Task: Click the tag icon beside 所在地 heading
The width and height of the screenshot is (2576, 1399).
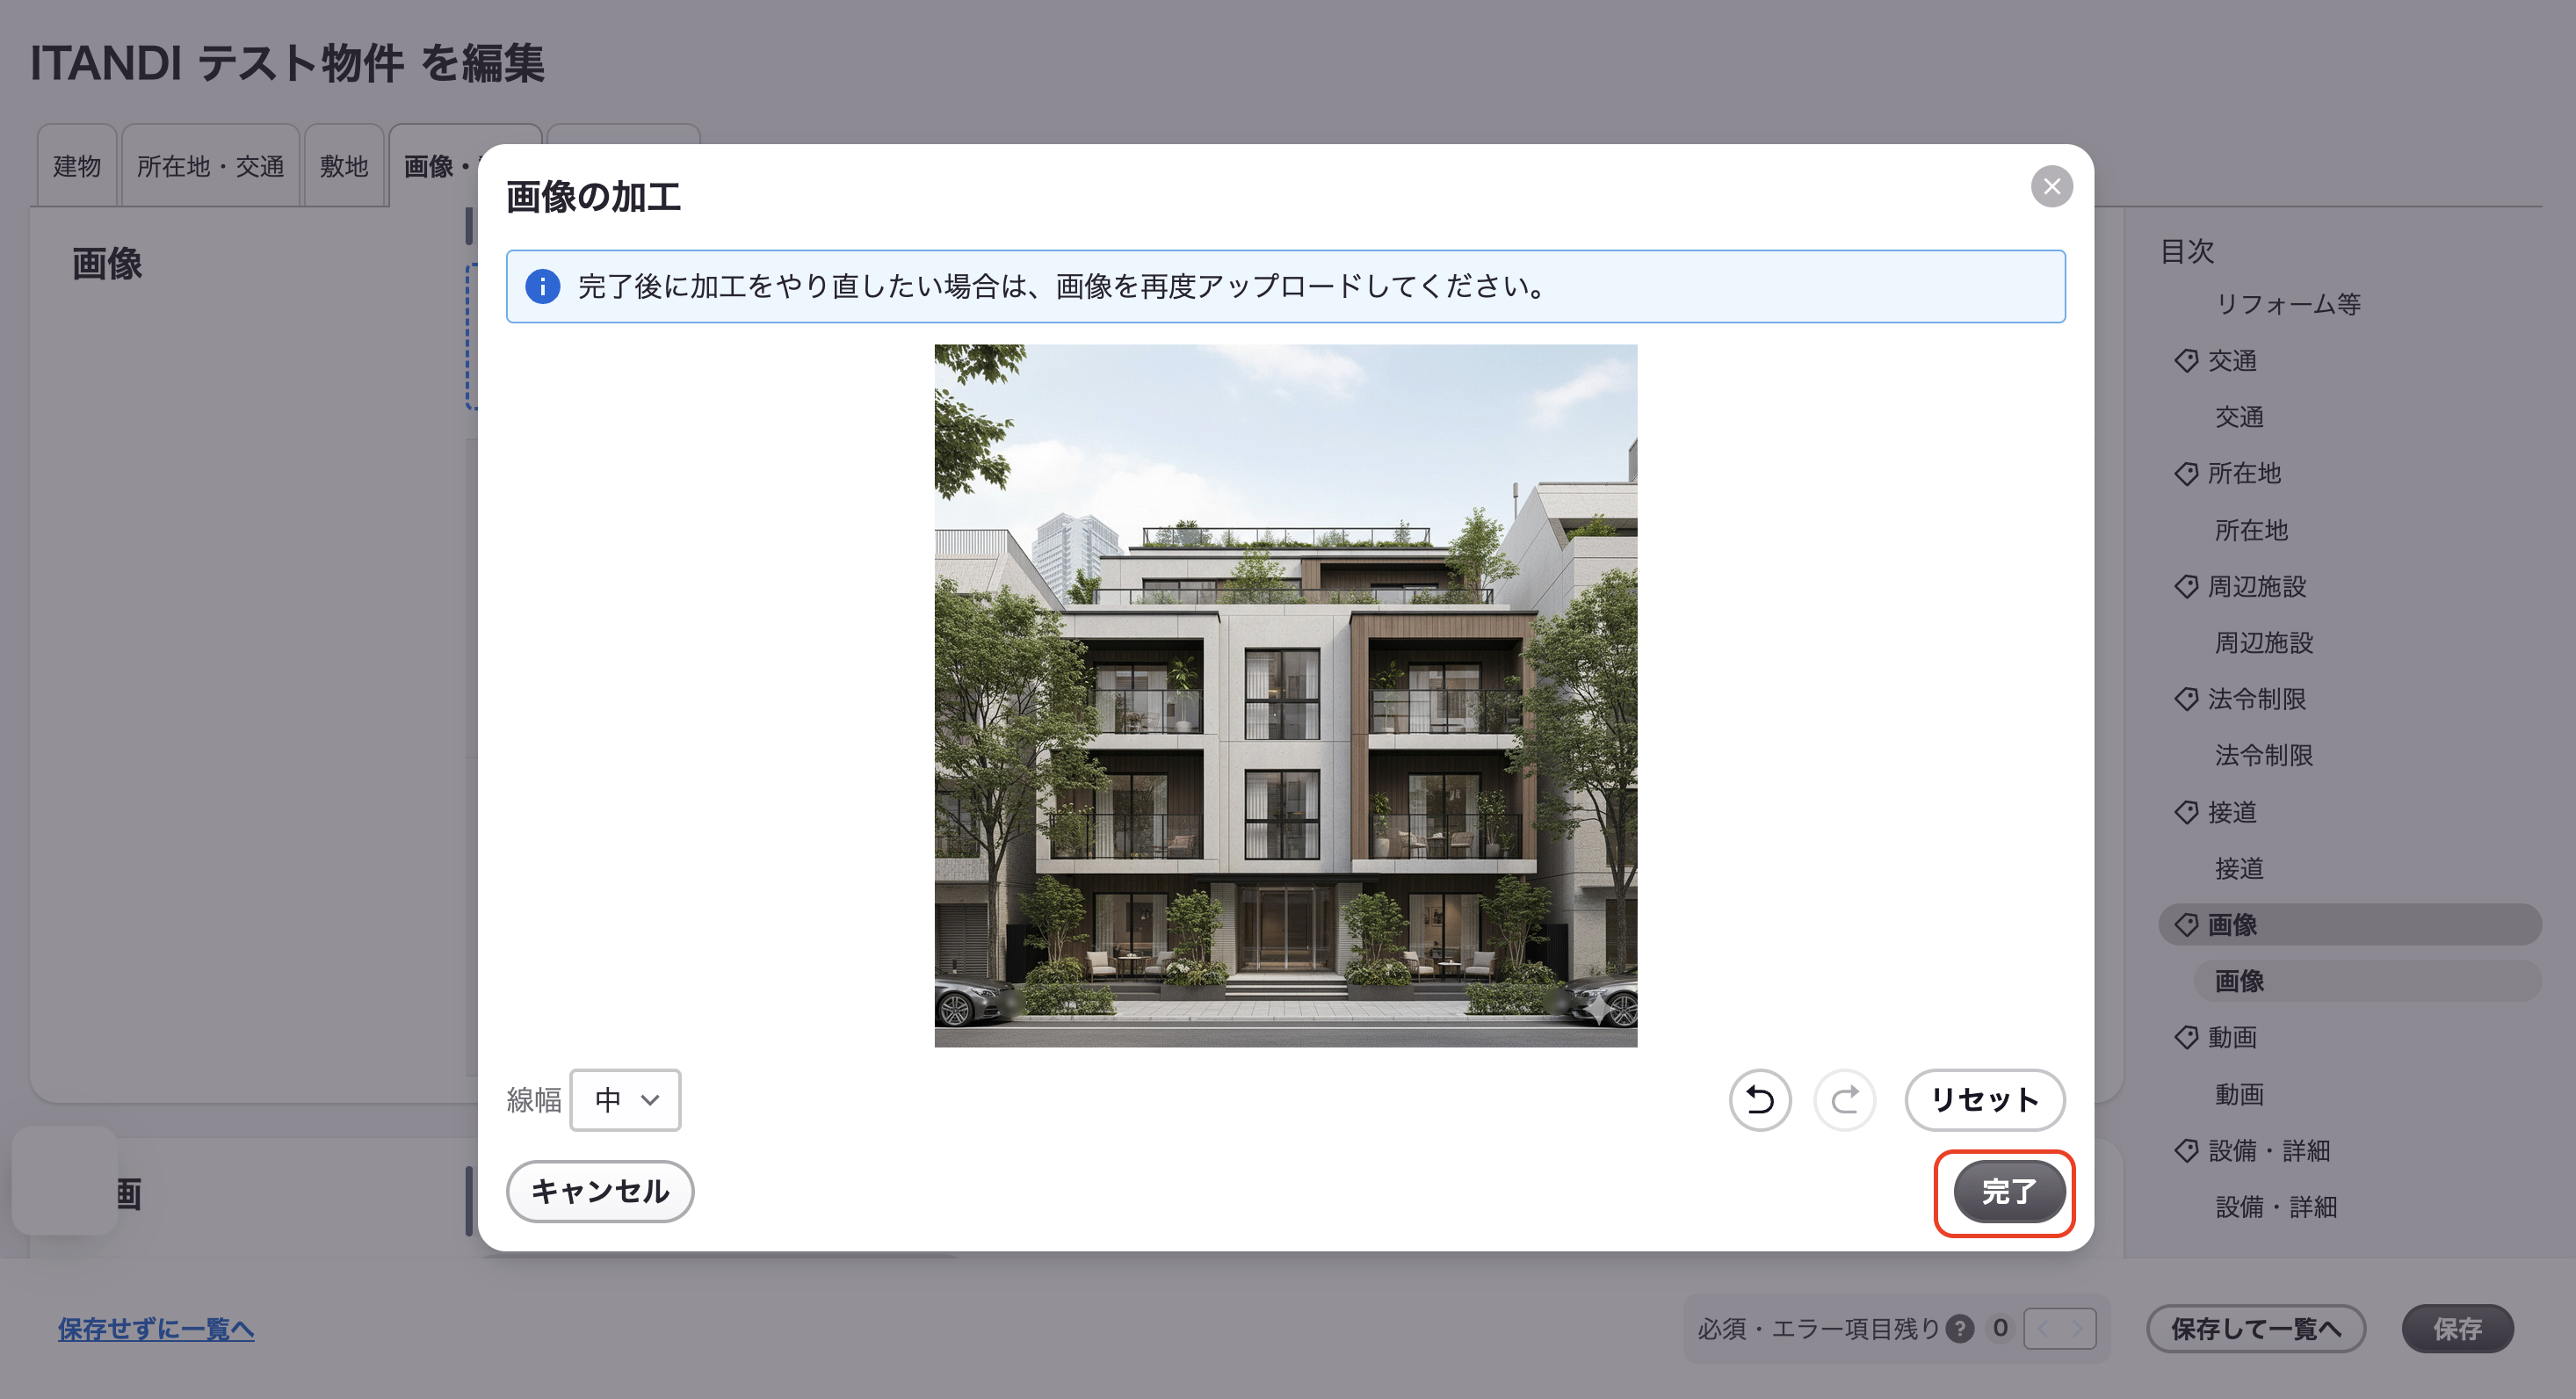Action: pyautogui.click(x=2186, y=473)
